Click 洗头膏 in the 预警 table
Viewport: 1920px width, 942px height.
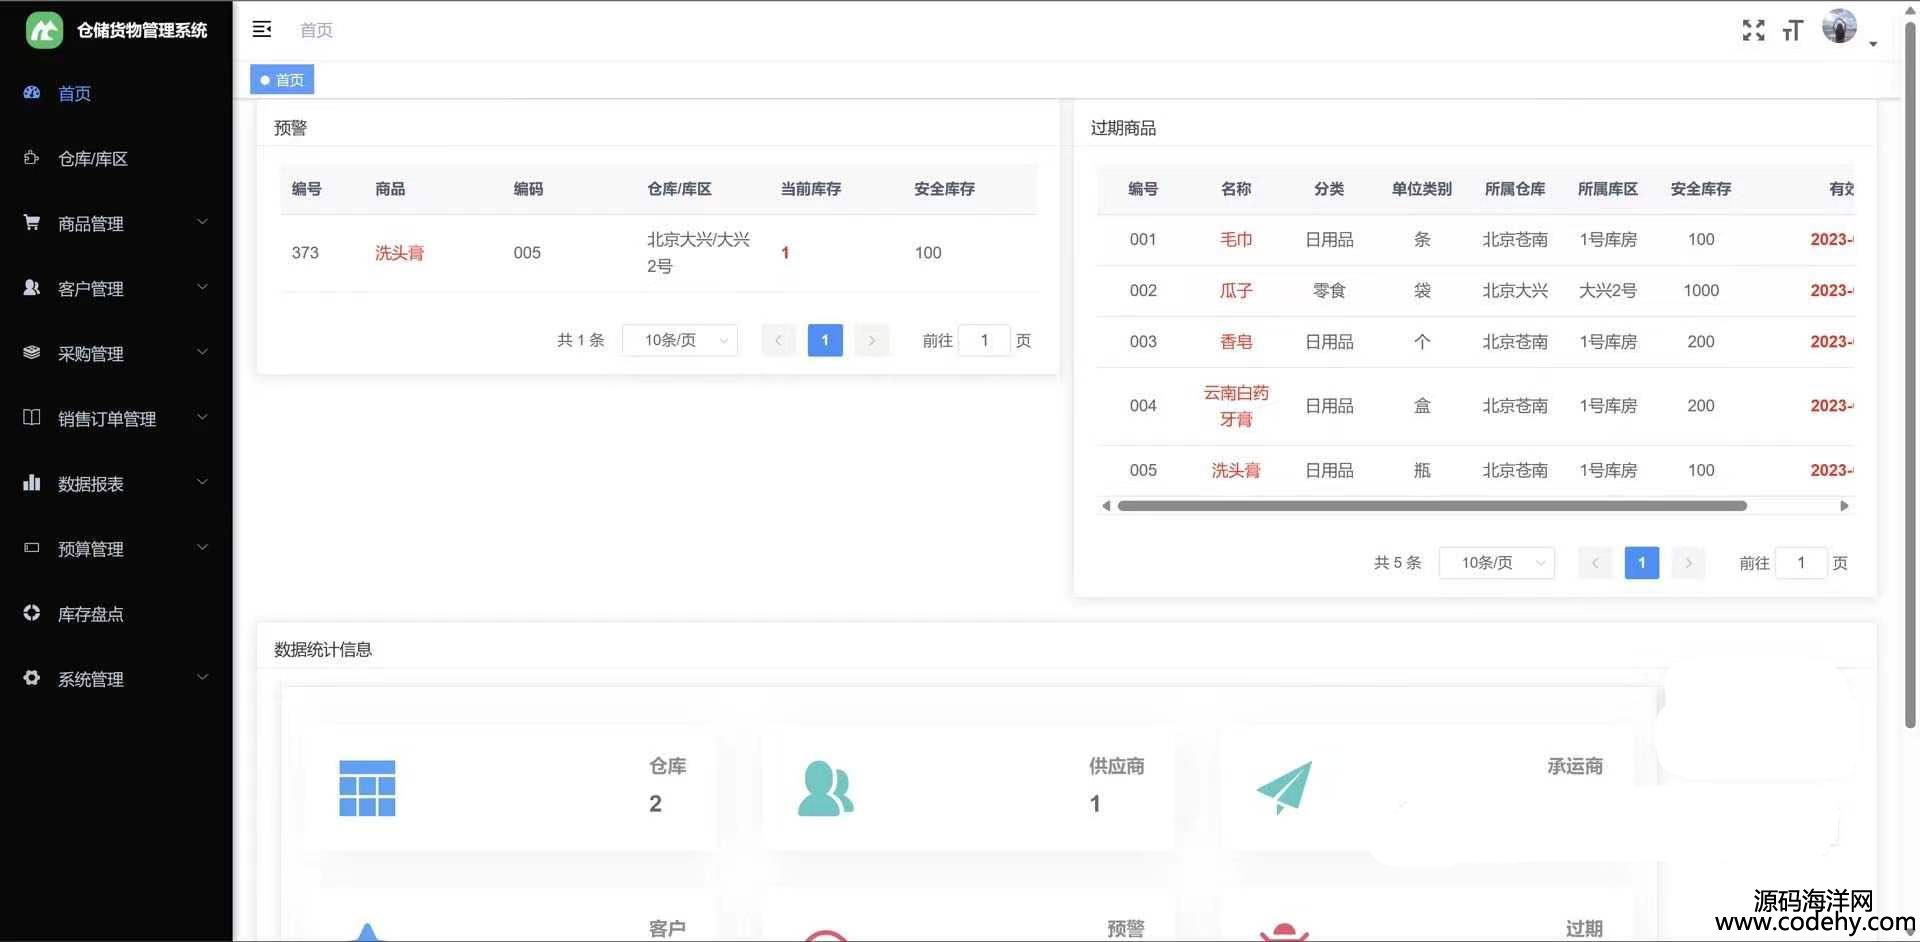[x=399, y=253]
